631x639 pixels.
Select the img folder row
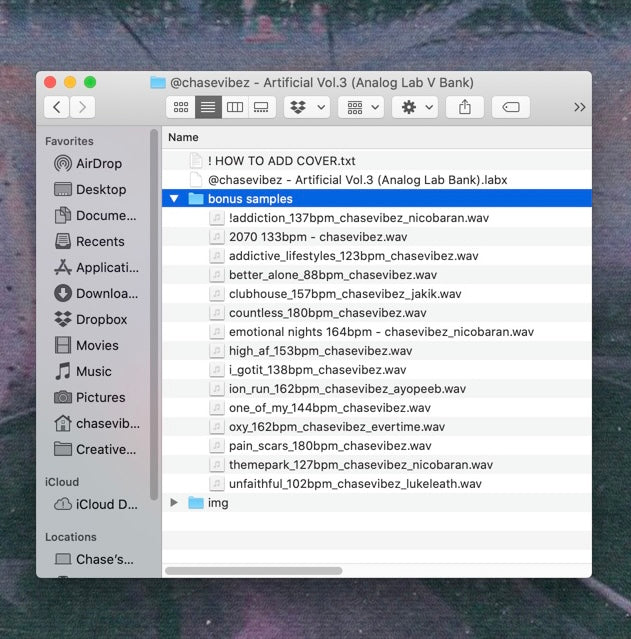pos(377,502)
